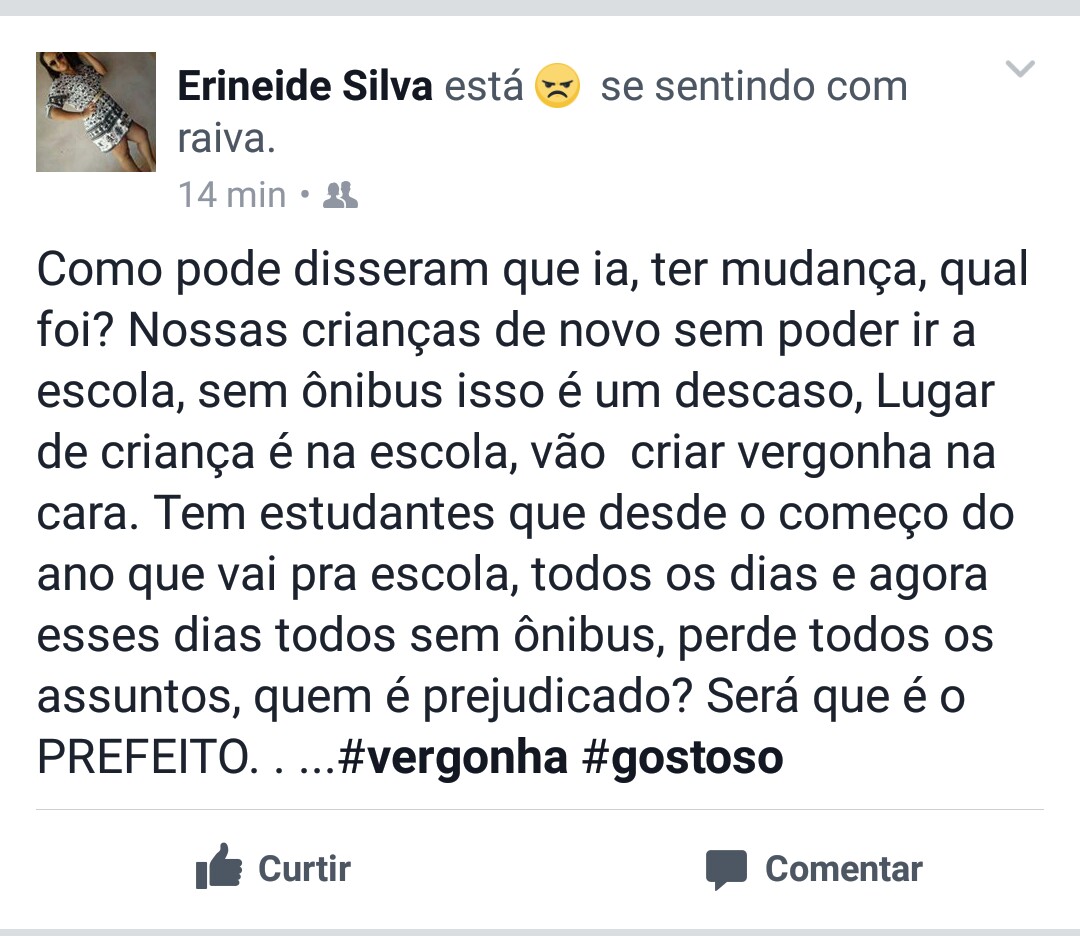Click the post's first line starting 'Como pode'
1080x936 pixels.
[x=532, y=271]
